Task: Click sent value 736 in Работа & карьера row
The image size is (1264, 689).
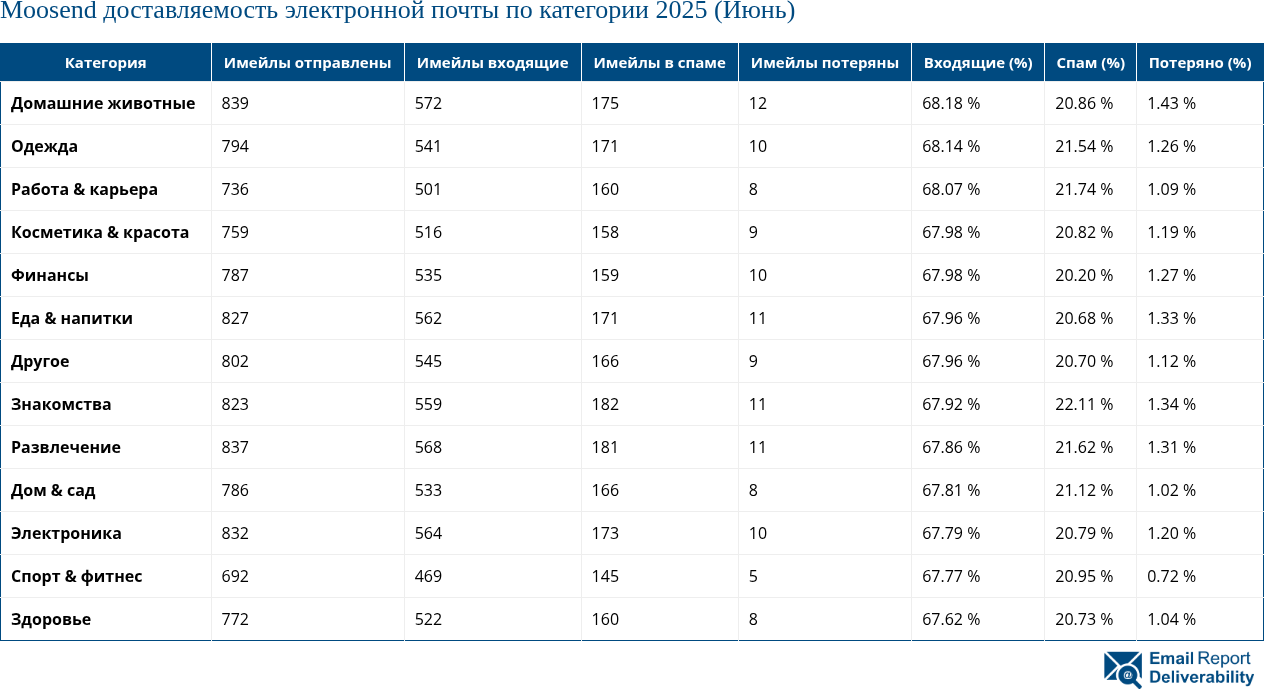Action: tap(235, 189)
